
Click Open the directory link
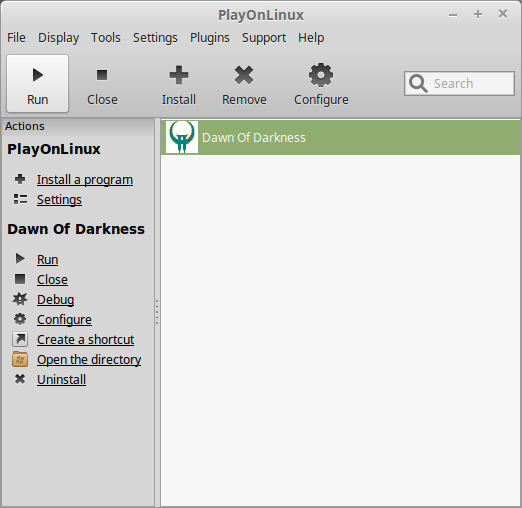point(89,360)
